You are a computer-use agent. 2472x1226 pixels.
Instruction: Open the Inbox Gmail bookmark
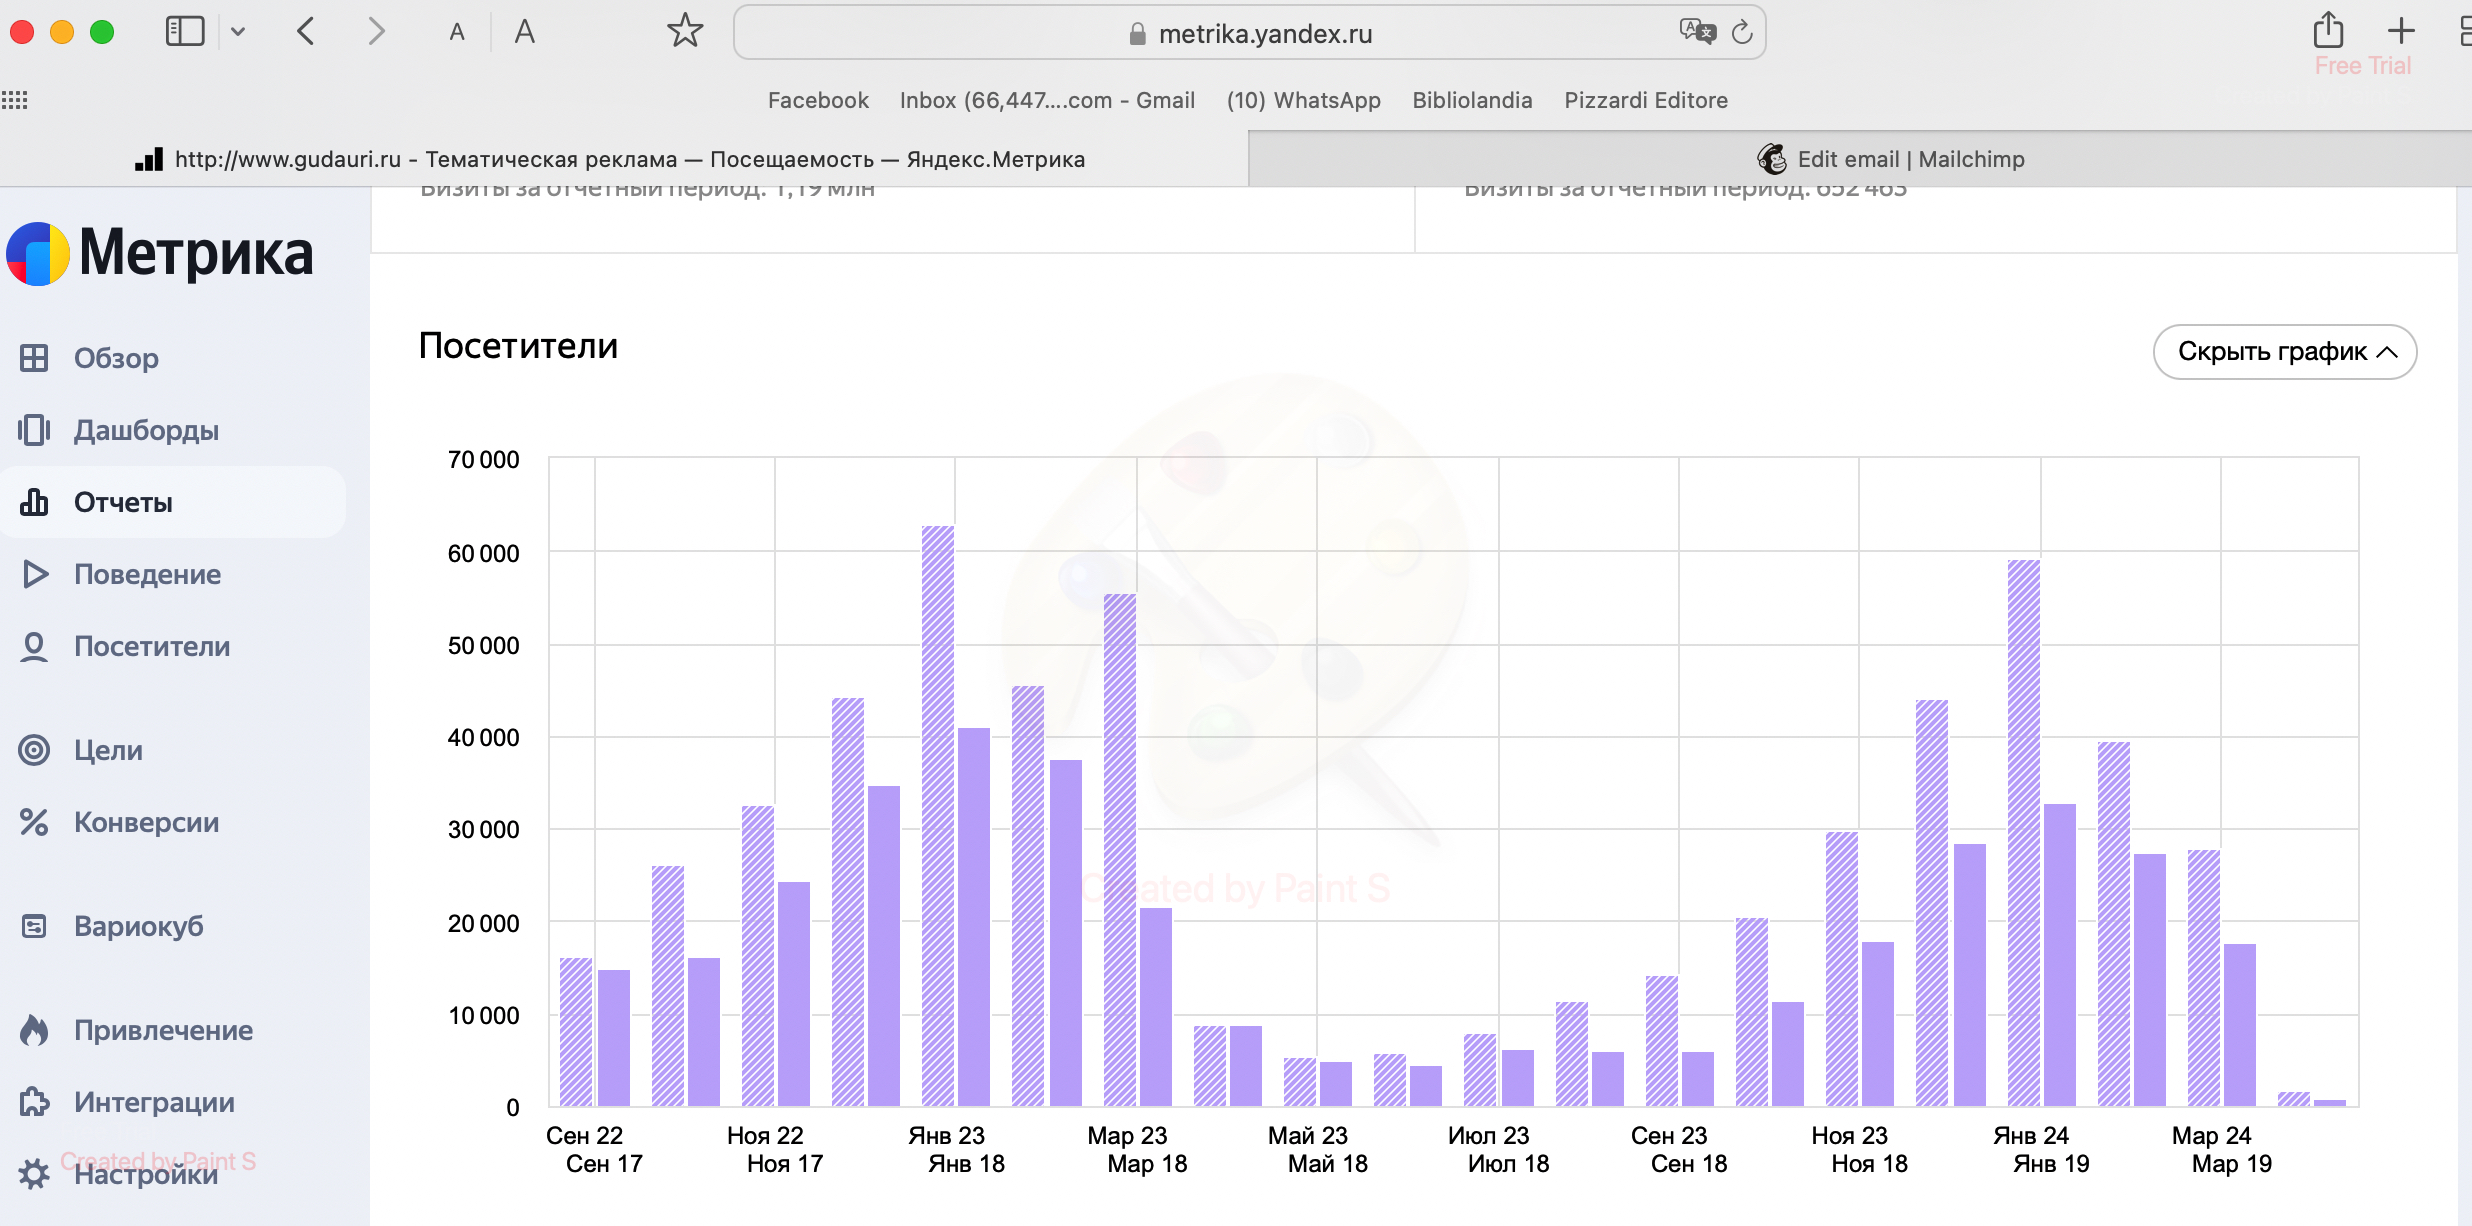click(x=1047, y=100)
